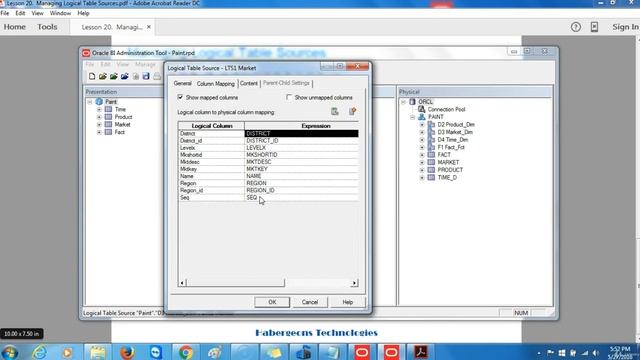Click right scroll arrow of the mapping grid
The image size is (640, 360).
[x=354, y=282]
